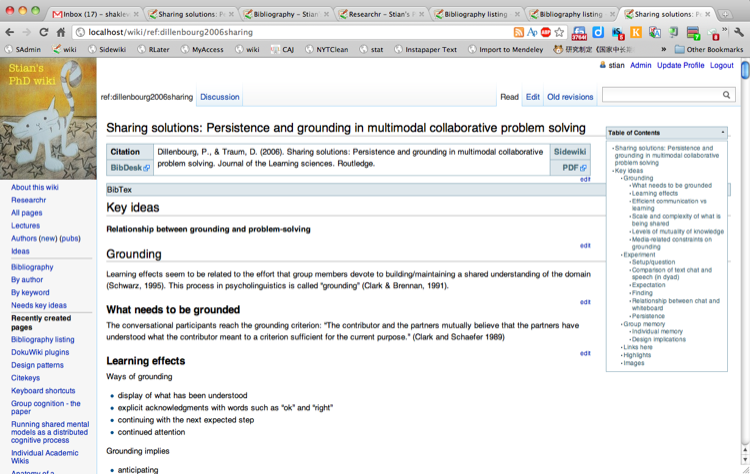Click the wiki search input field
Screen dimensions: 750x474
point(662,95)
